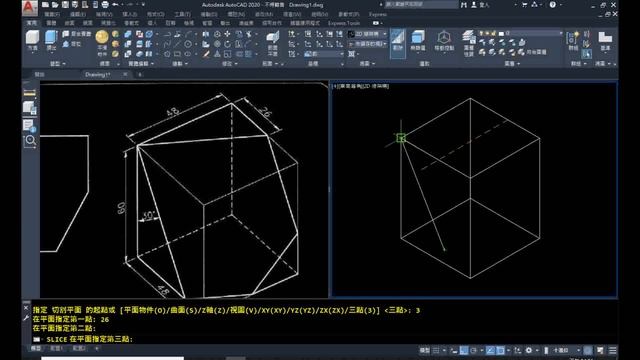Open a new drawing tab with plus button
Image resolution: width=640 pixels, height=360 pixels.
point(140,75)
